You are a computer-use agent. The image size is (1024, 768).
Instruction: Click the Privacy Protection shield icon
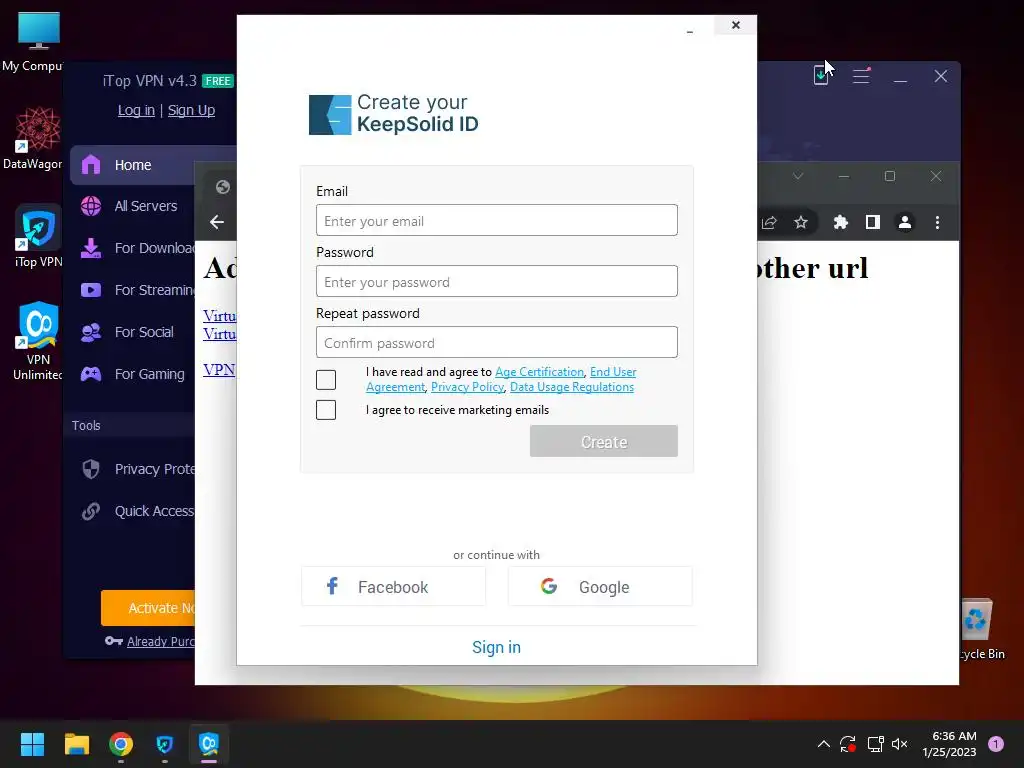(x=91, y=469)
